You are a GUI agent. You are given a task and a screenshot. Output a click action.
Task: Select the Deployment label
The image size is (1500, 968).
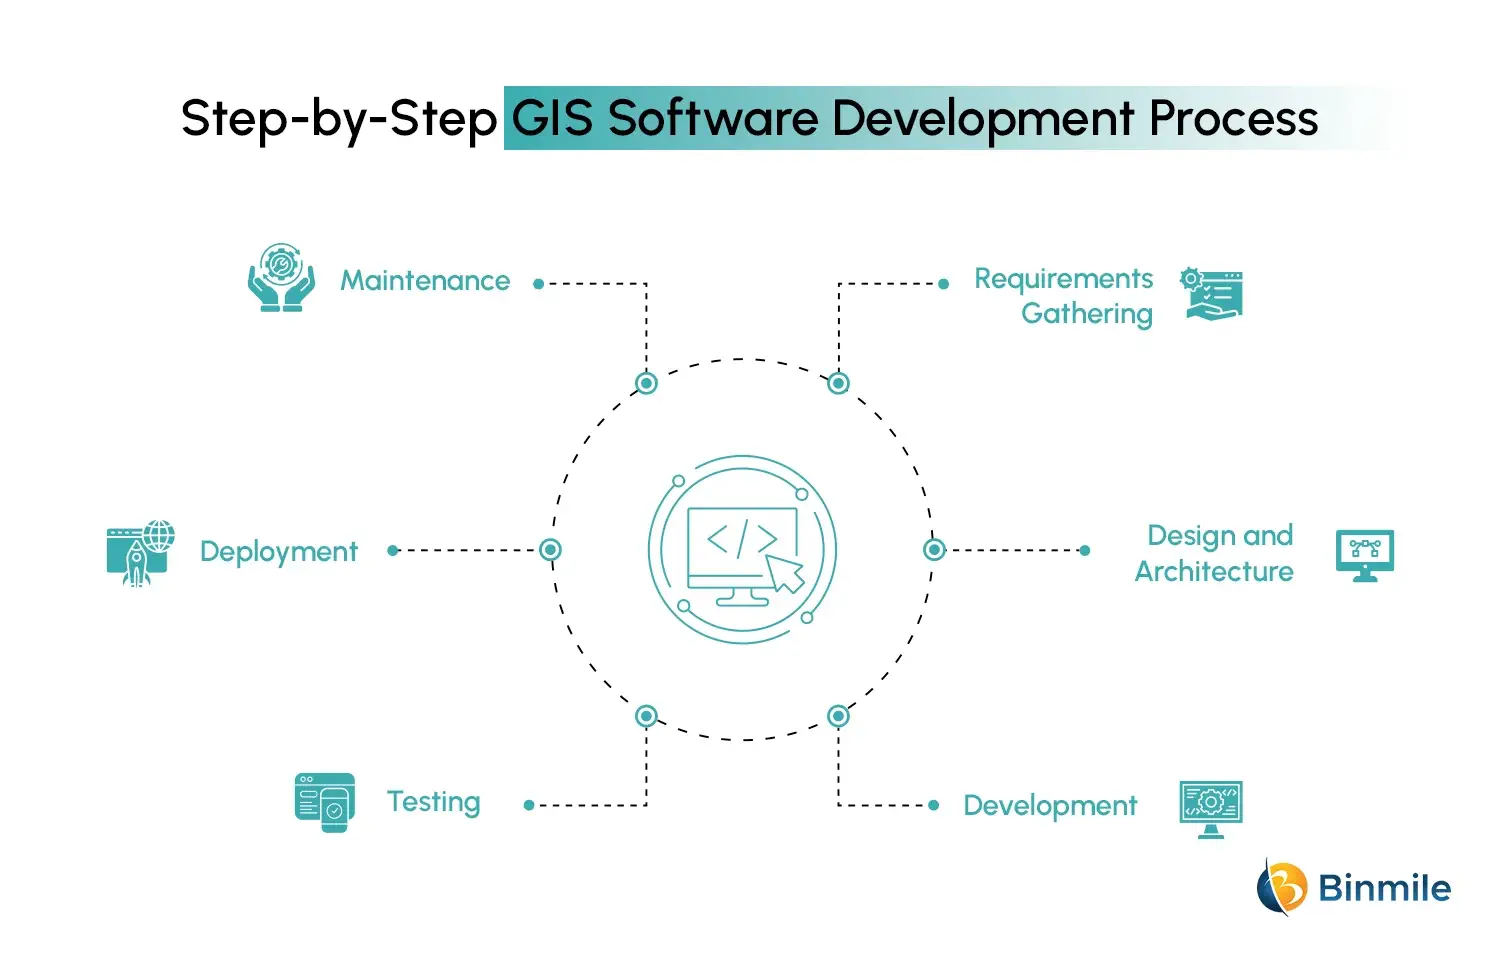pyautogui.click(x=279, y=552)
